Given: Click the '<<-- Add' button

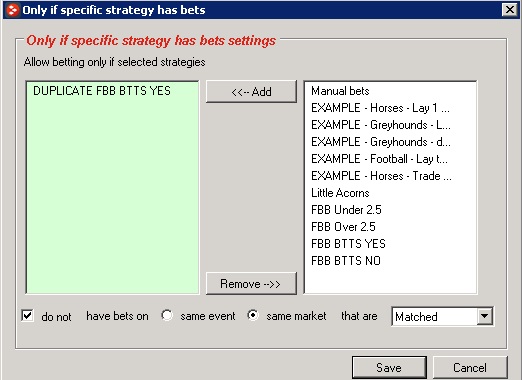Looking at the screenshot, I should coord(251,92).
